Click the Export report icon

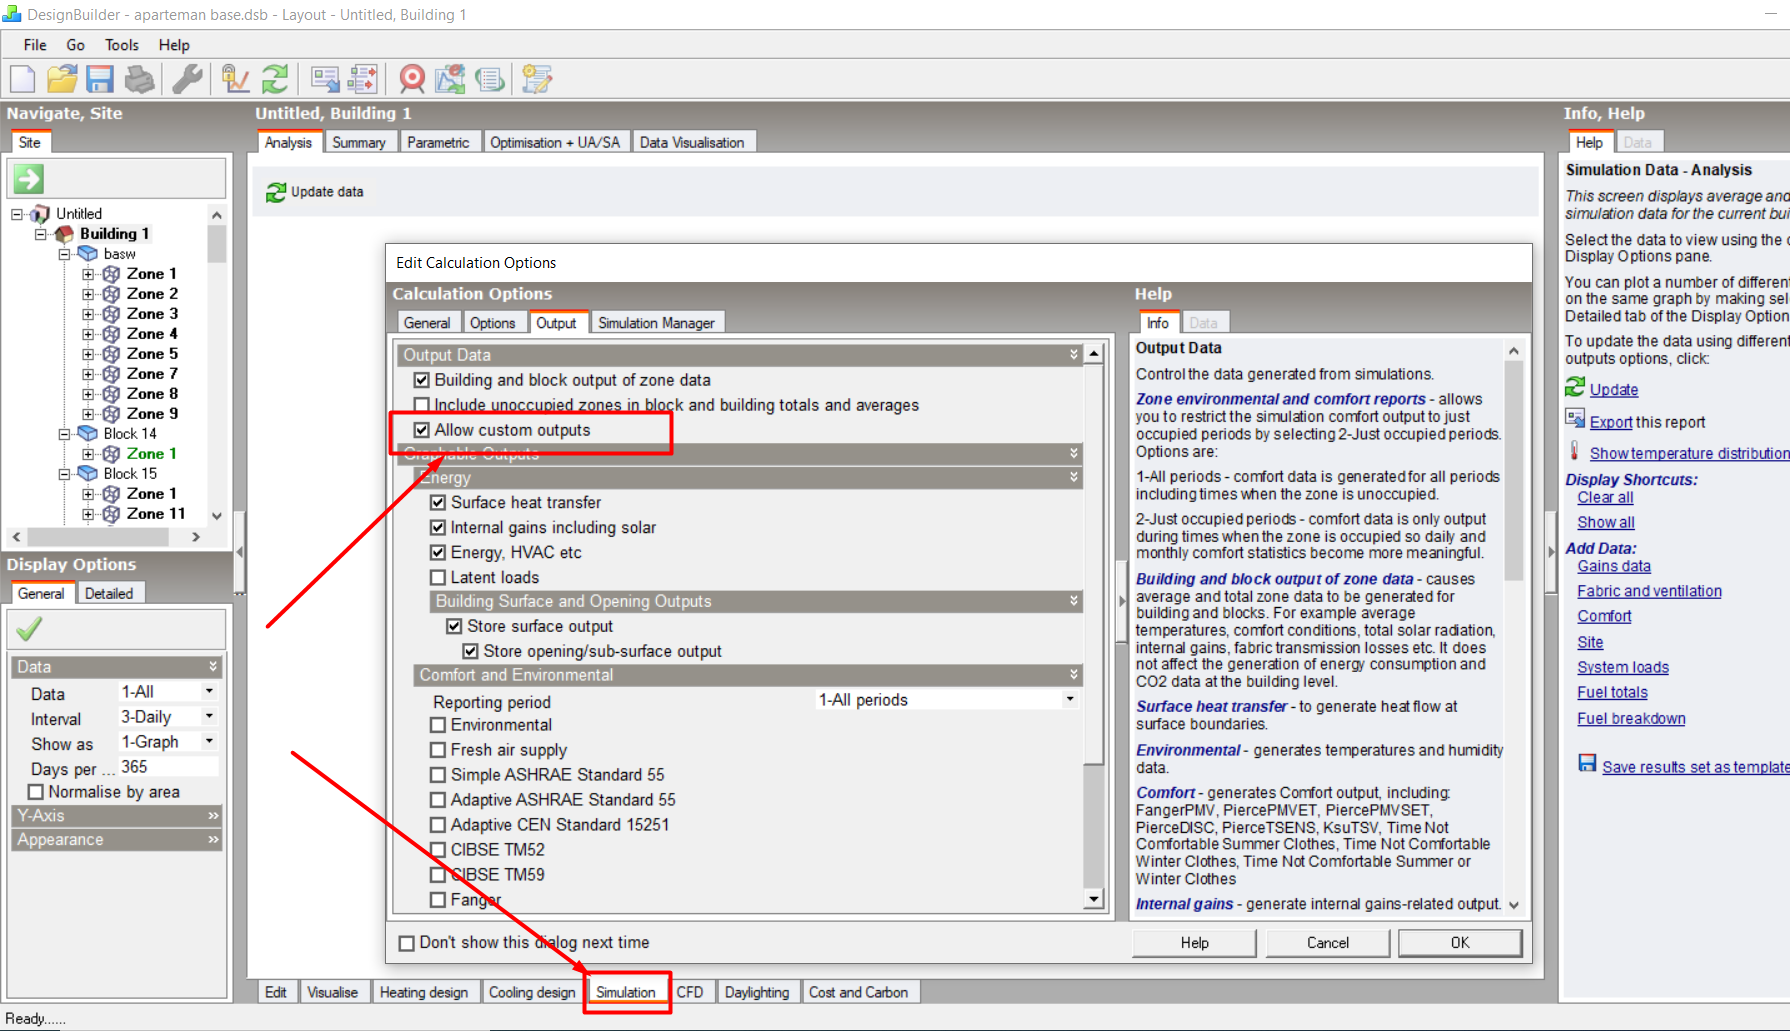point(1575,419)
